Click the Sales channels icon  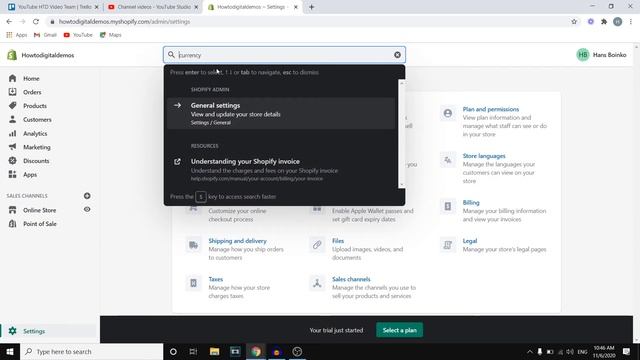tap(317, 283)
